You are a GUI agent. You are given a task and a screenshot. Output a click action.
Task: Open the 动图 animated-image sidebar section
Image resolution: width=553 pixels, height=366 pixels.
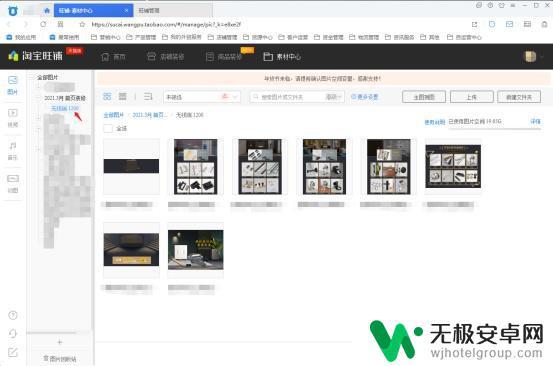13,183
